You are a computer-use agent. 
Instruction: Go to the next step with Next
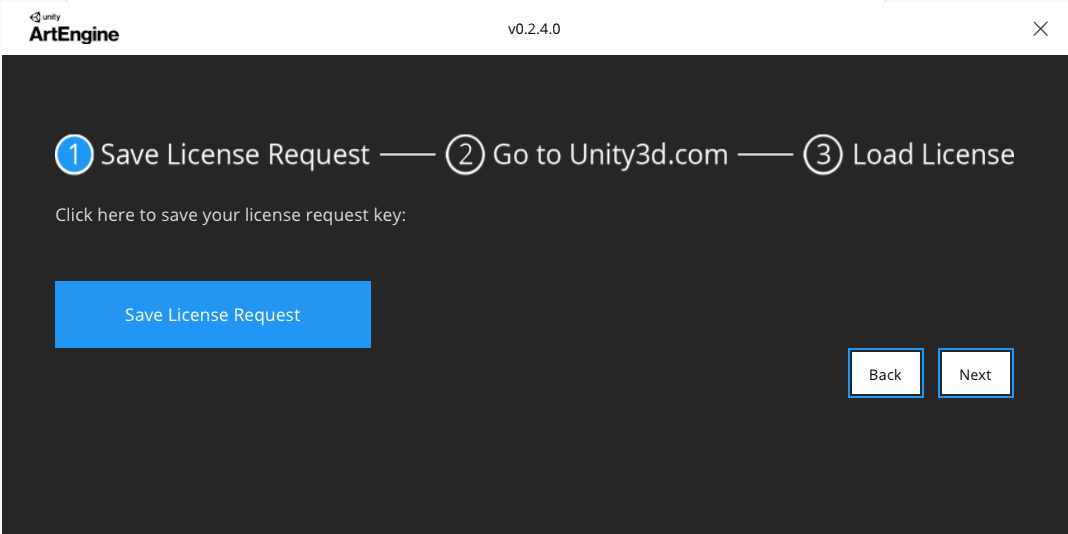[975, 373]
